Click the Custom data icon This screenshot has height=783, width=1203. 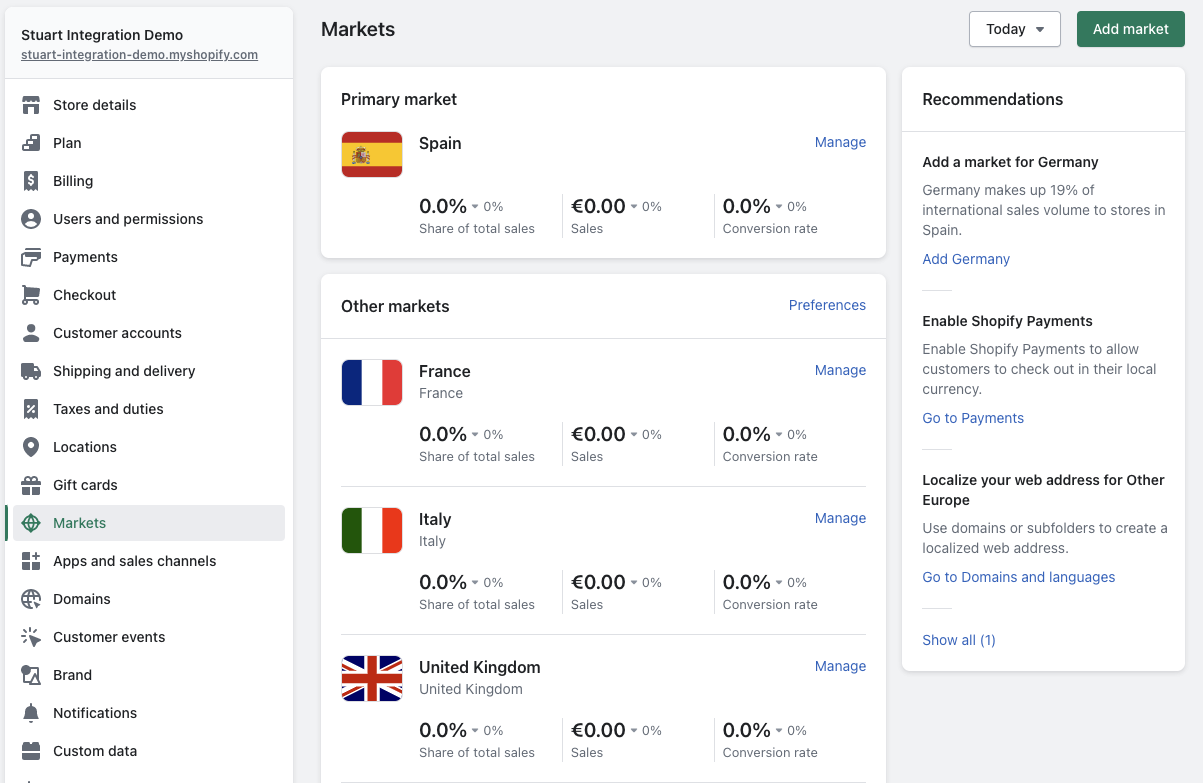click(31, 751)
